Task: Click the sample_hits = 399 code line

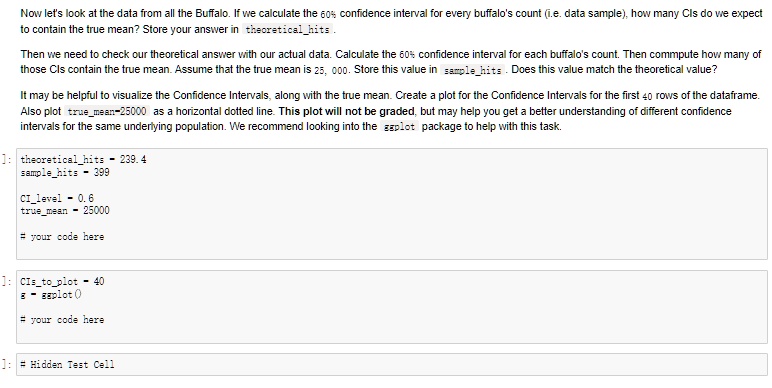Action: pyautogui.click(x=65, y=172)
